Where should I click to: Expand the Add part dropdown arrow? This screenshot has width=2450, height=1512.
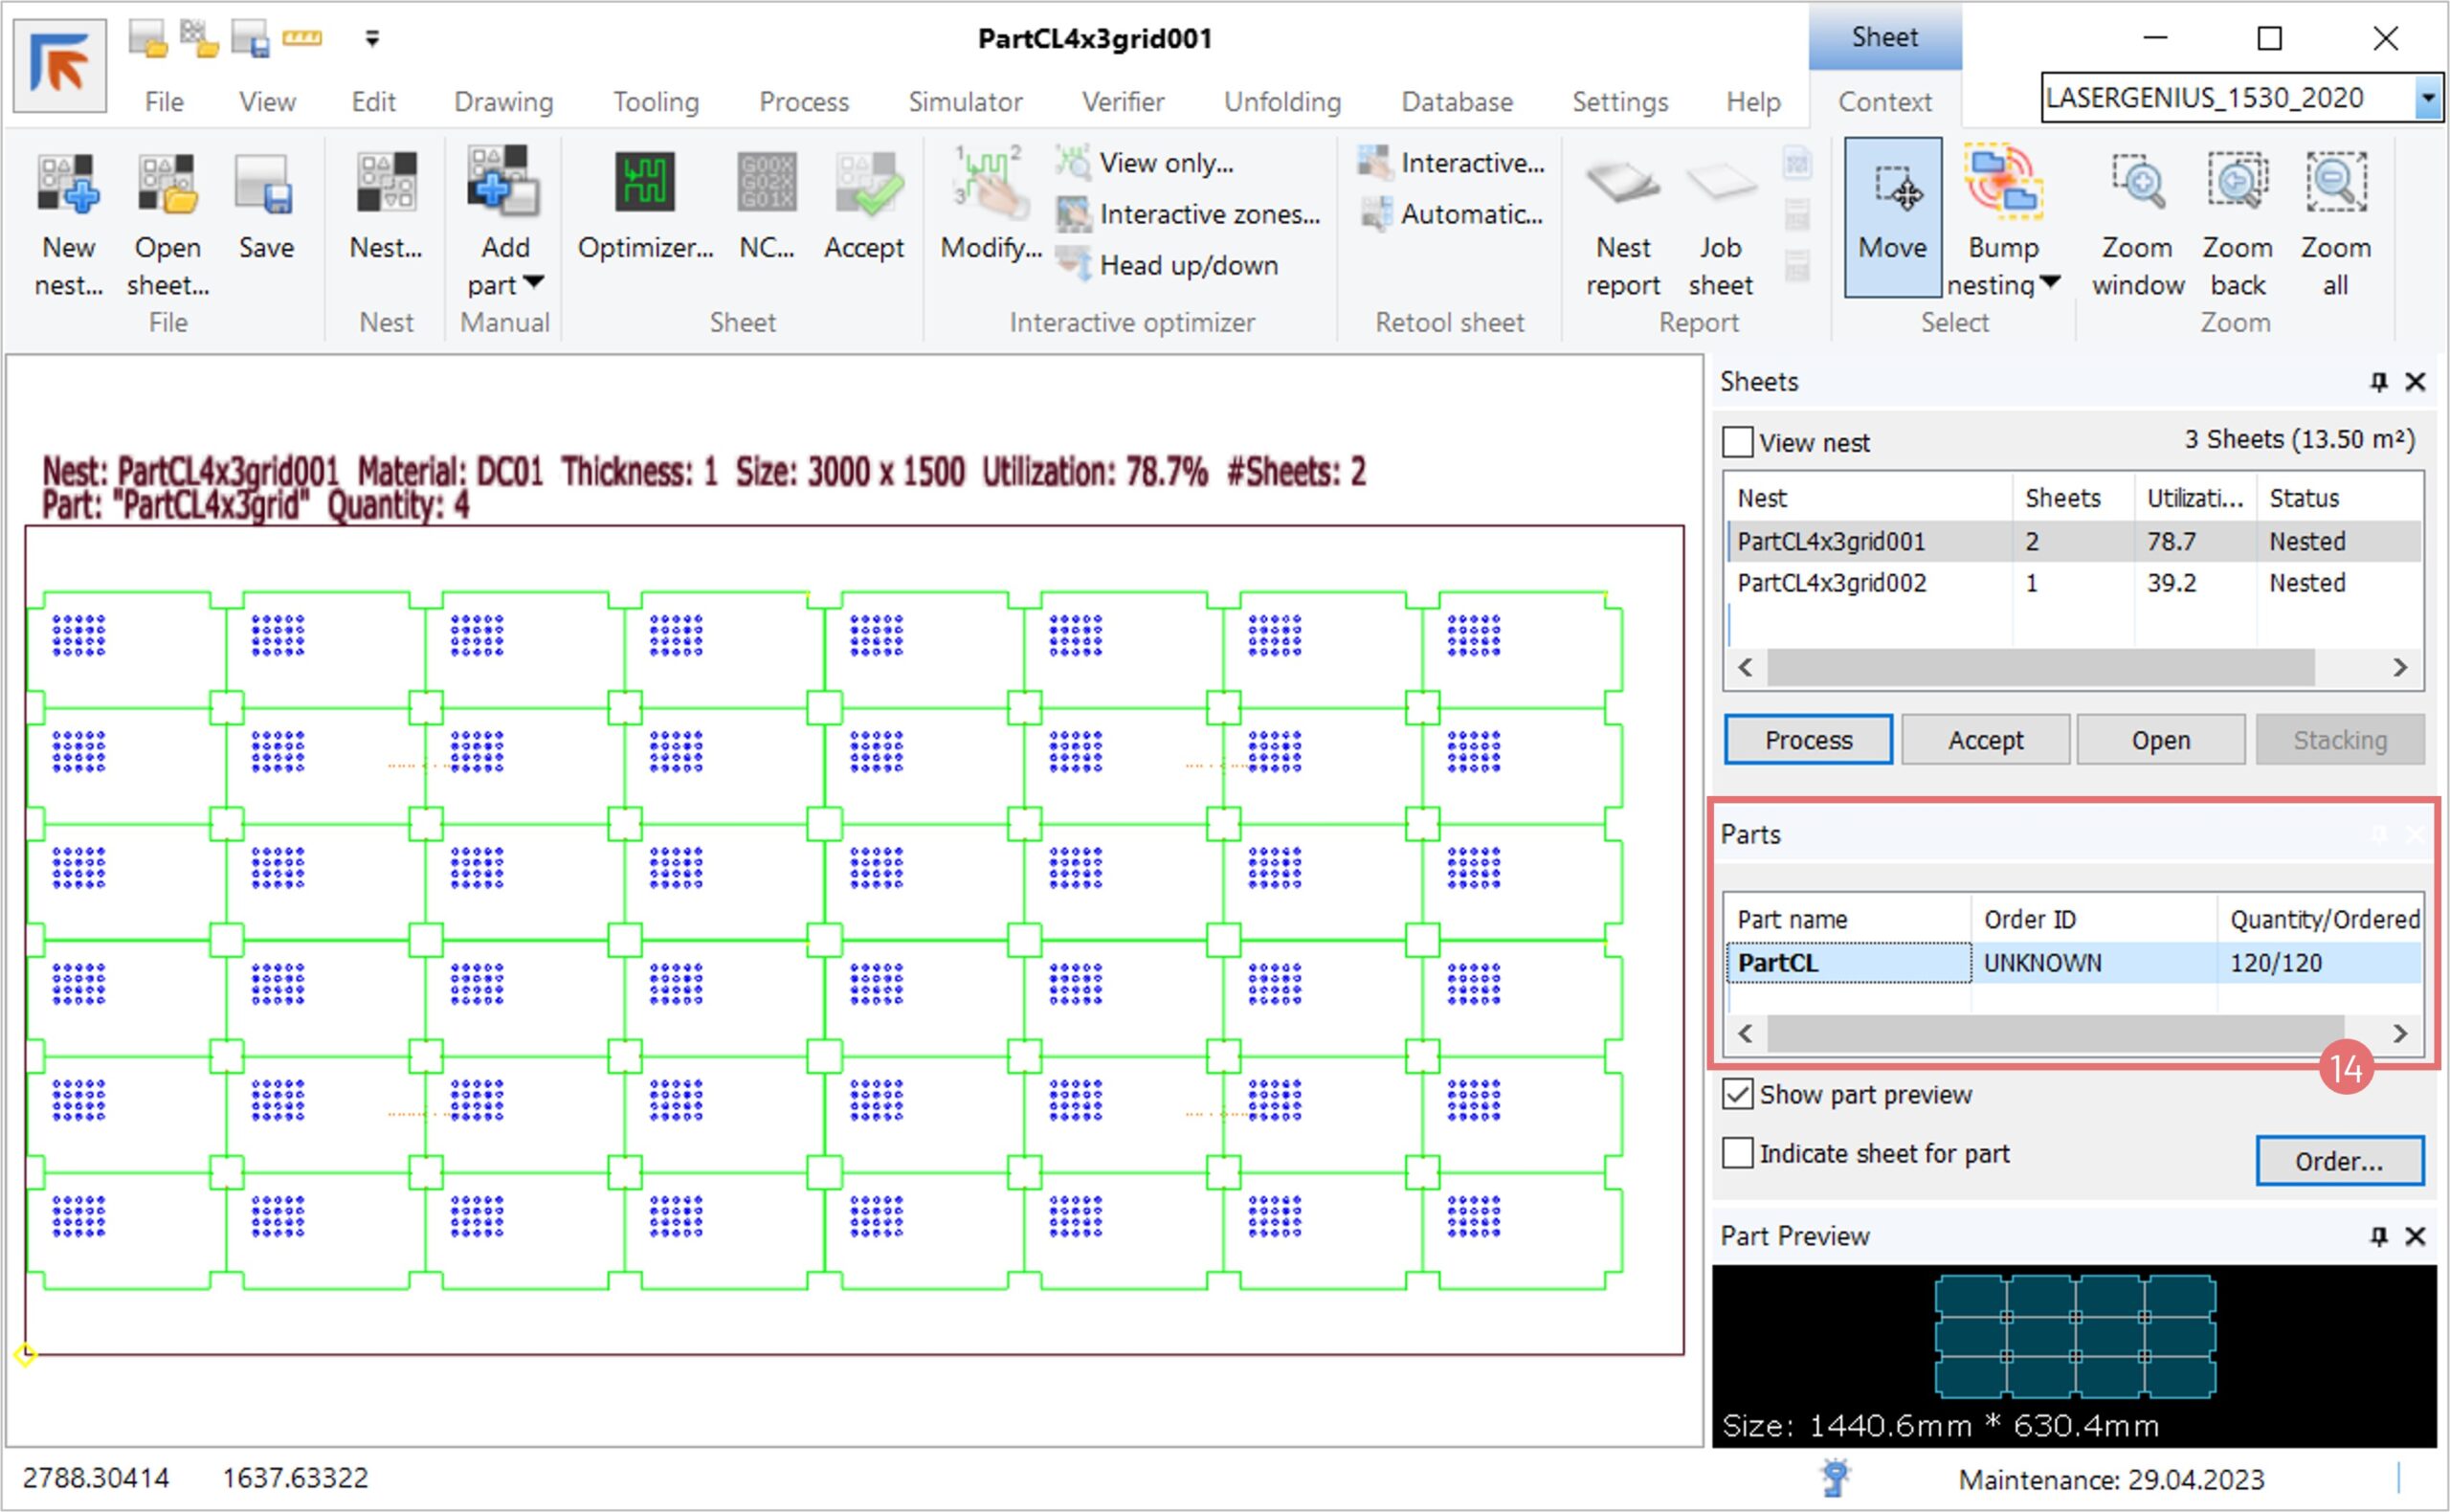coord(534,283)
